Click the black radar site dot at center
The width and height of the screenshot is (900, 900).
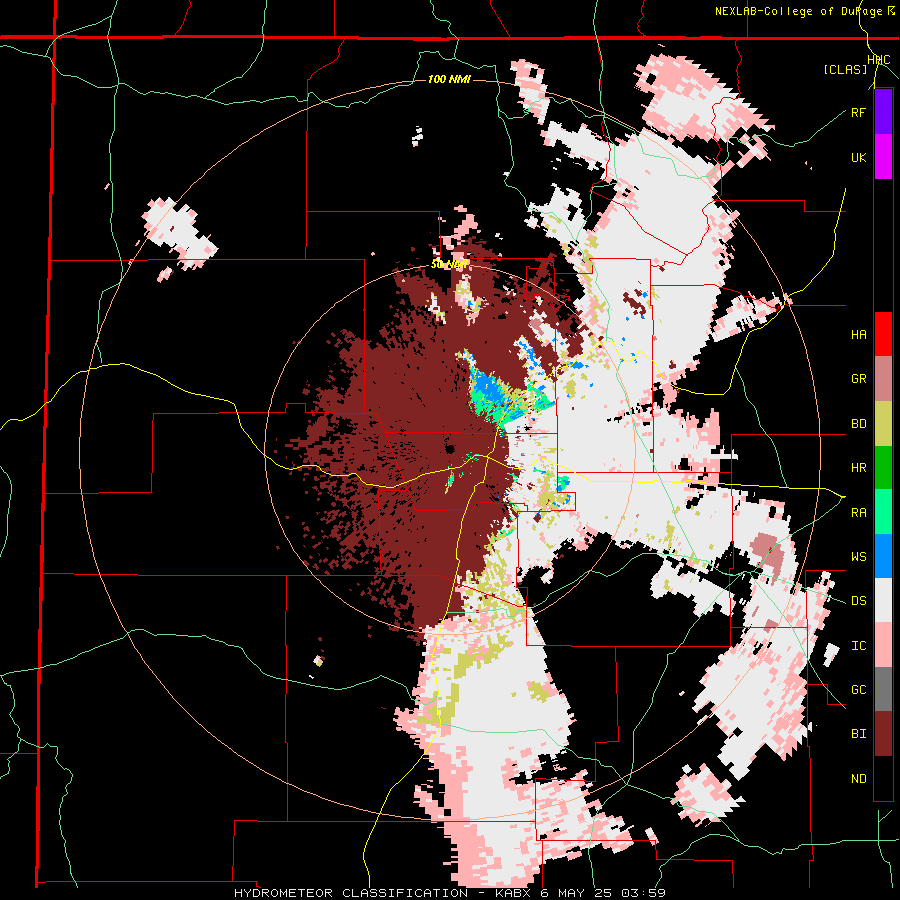450,449
